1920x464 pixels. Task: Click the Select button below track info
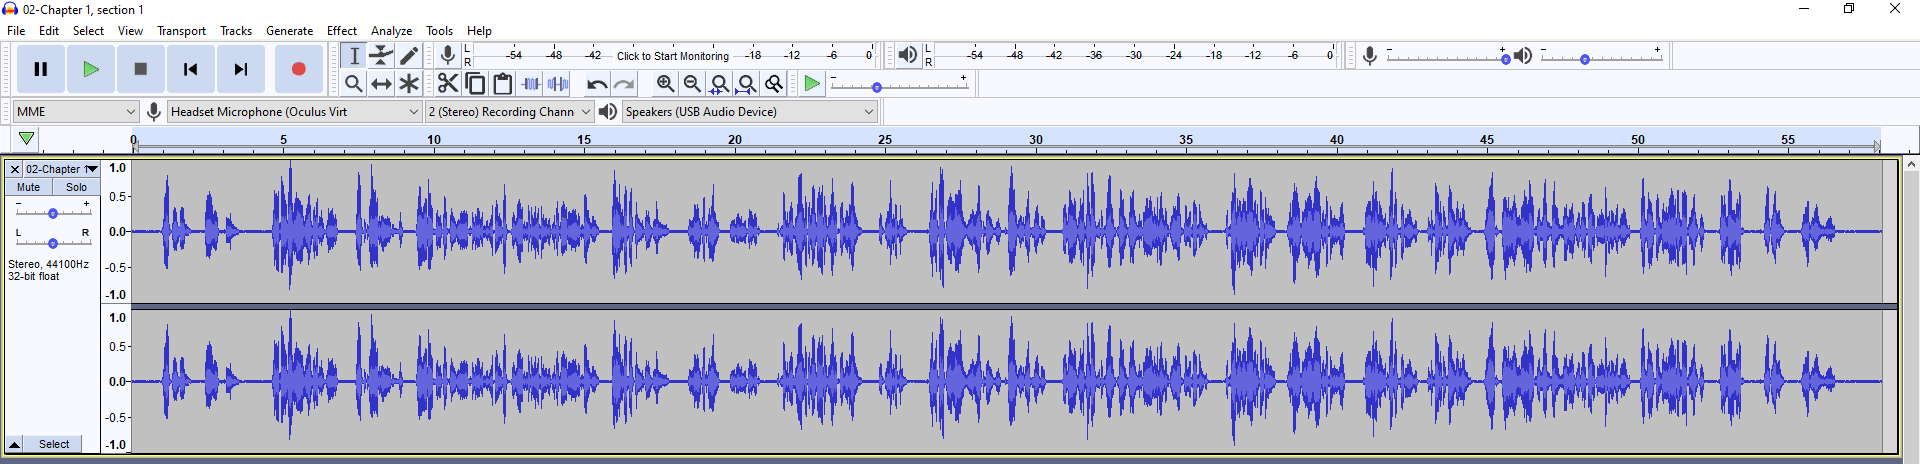pyautogui.click(x=54, y=444)
